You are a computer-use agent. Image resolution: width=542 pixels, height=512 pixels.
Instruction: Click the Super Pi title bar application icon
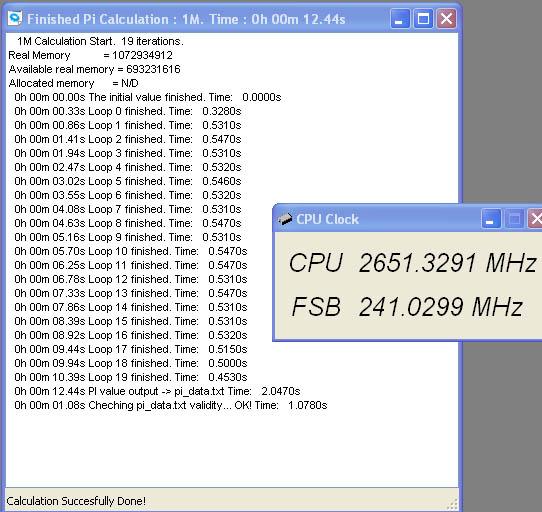[15, 18]
